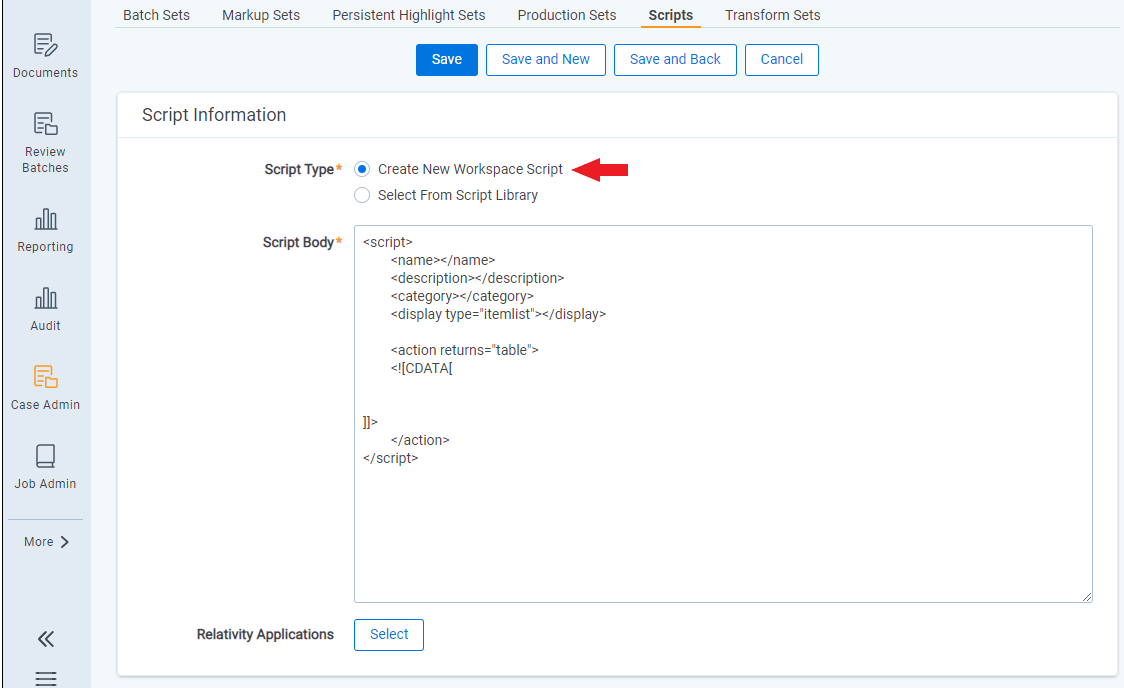The height and width of the screenshot is (688, 1124).
Task: Click the <![CDATA[ line in script
Action: [422, 368]
